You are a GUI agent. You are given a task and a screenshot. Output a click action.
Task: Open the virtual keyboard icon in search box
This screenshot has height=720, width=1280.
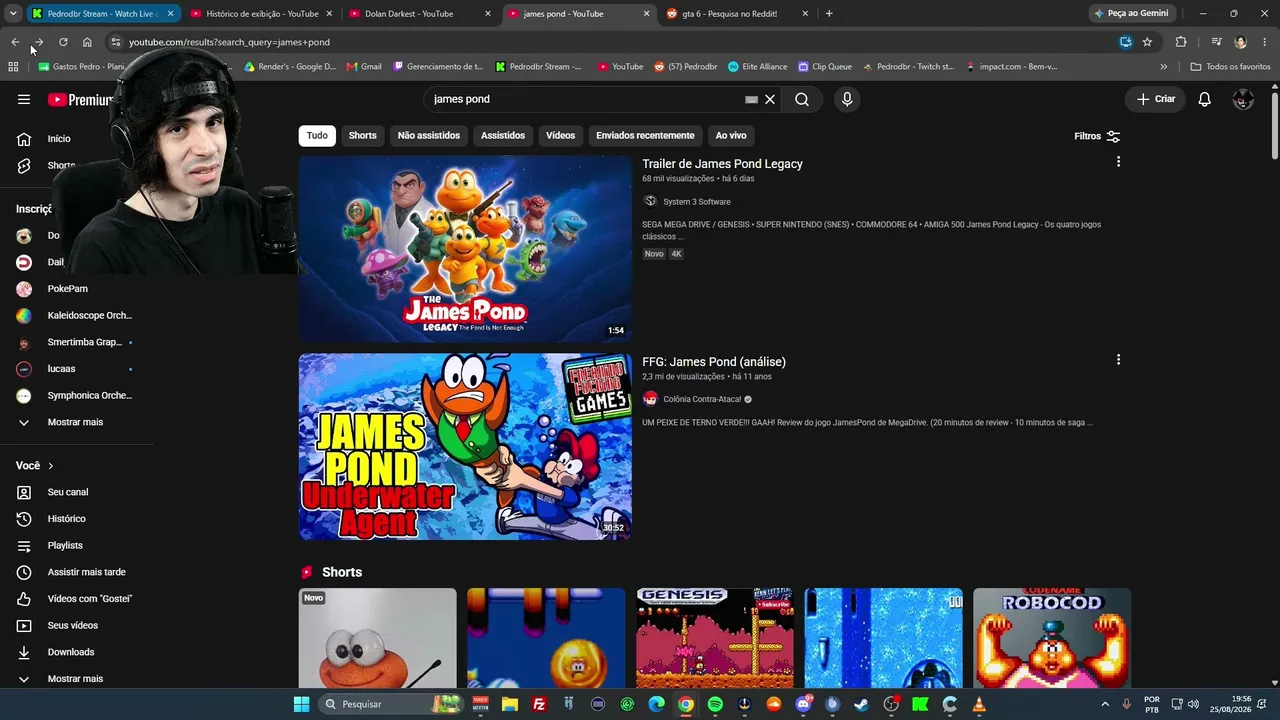(x=751, y=100)
